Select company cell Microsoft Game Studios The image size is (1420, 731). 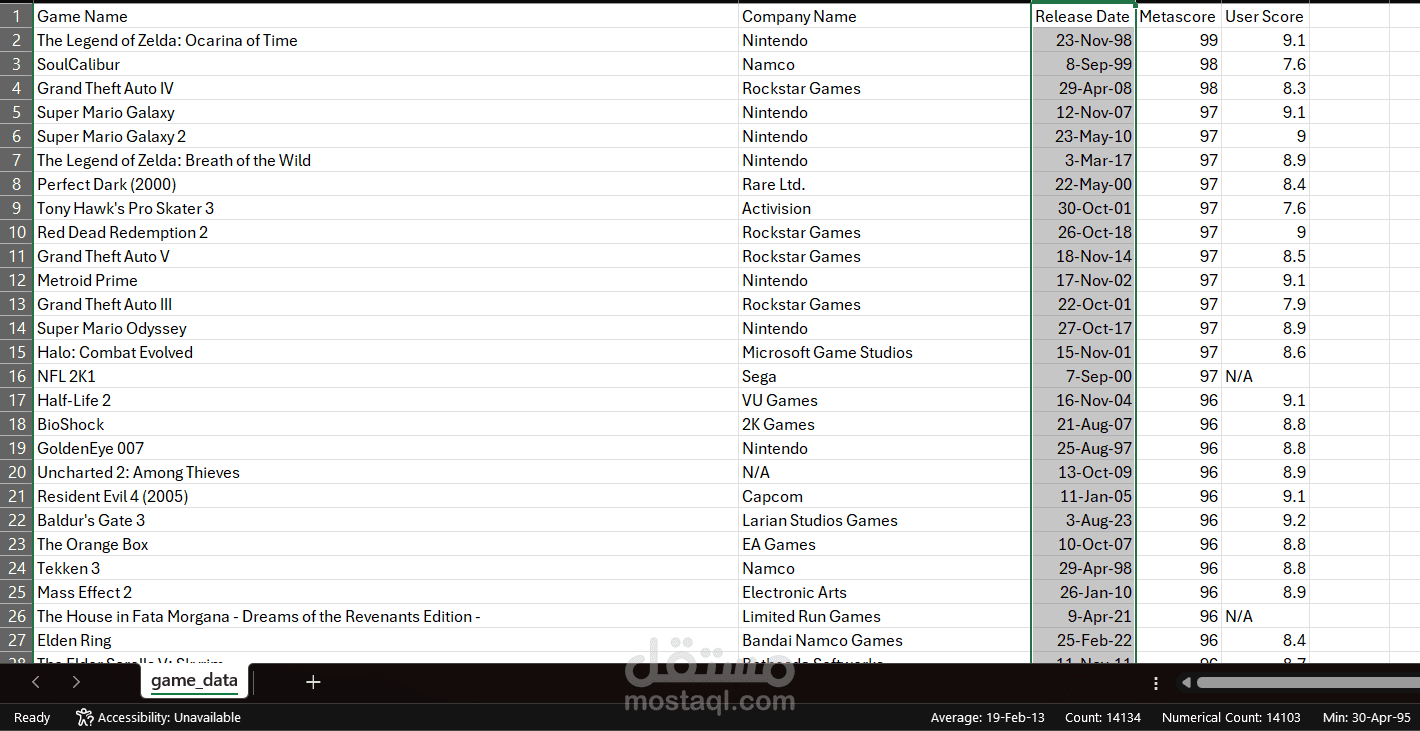coord(885,352)
